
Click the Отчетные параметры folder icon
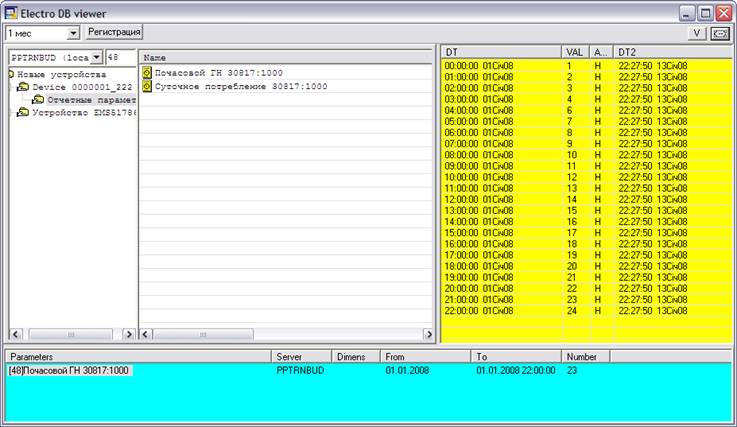point(37,100)
